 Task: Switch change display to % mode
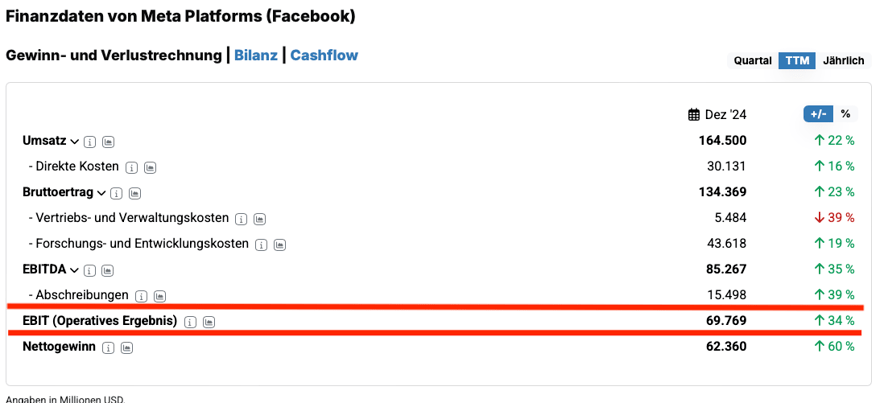(x=845, y=114)
